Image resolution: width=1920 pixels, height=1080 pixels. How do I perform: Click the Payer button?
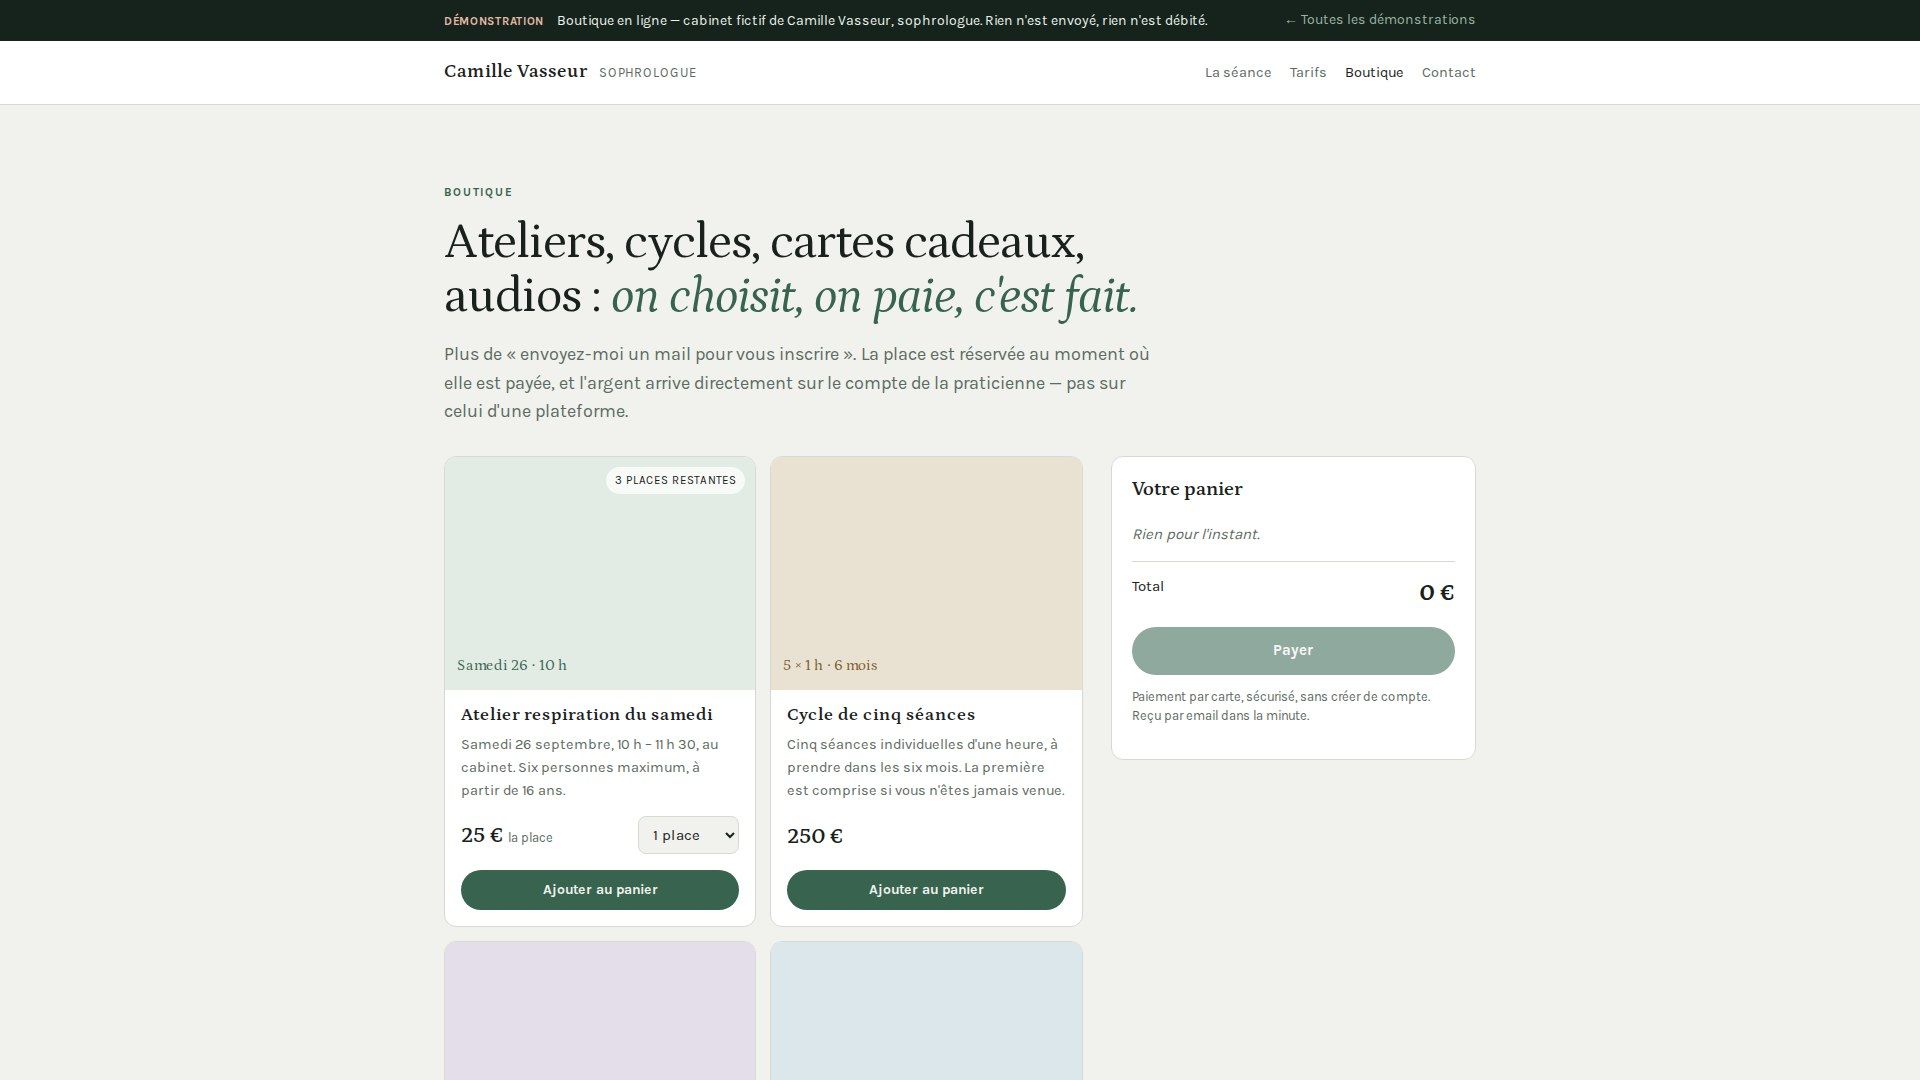coord(1293,651)
